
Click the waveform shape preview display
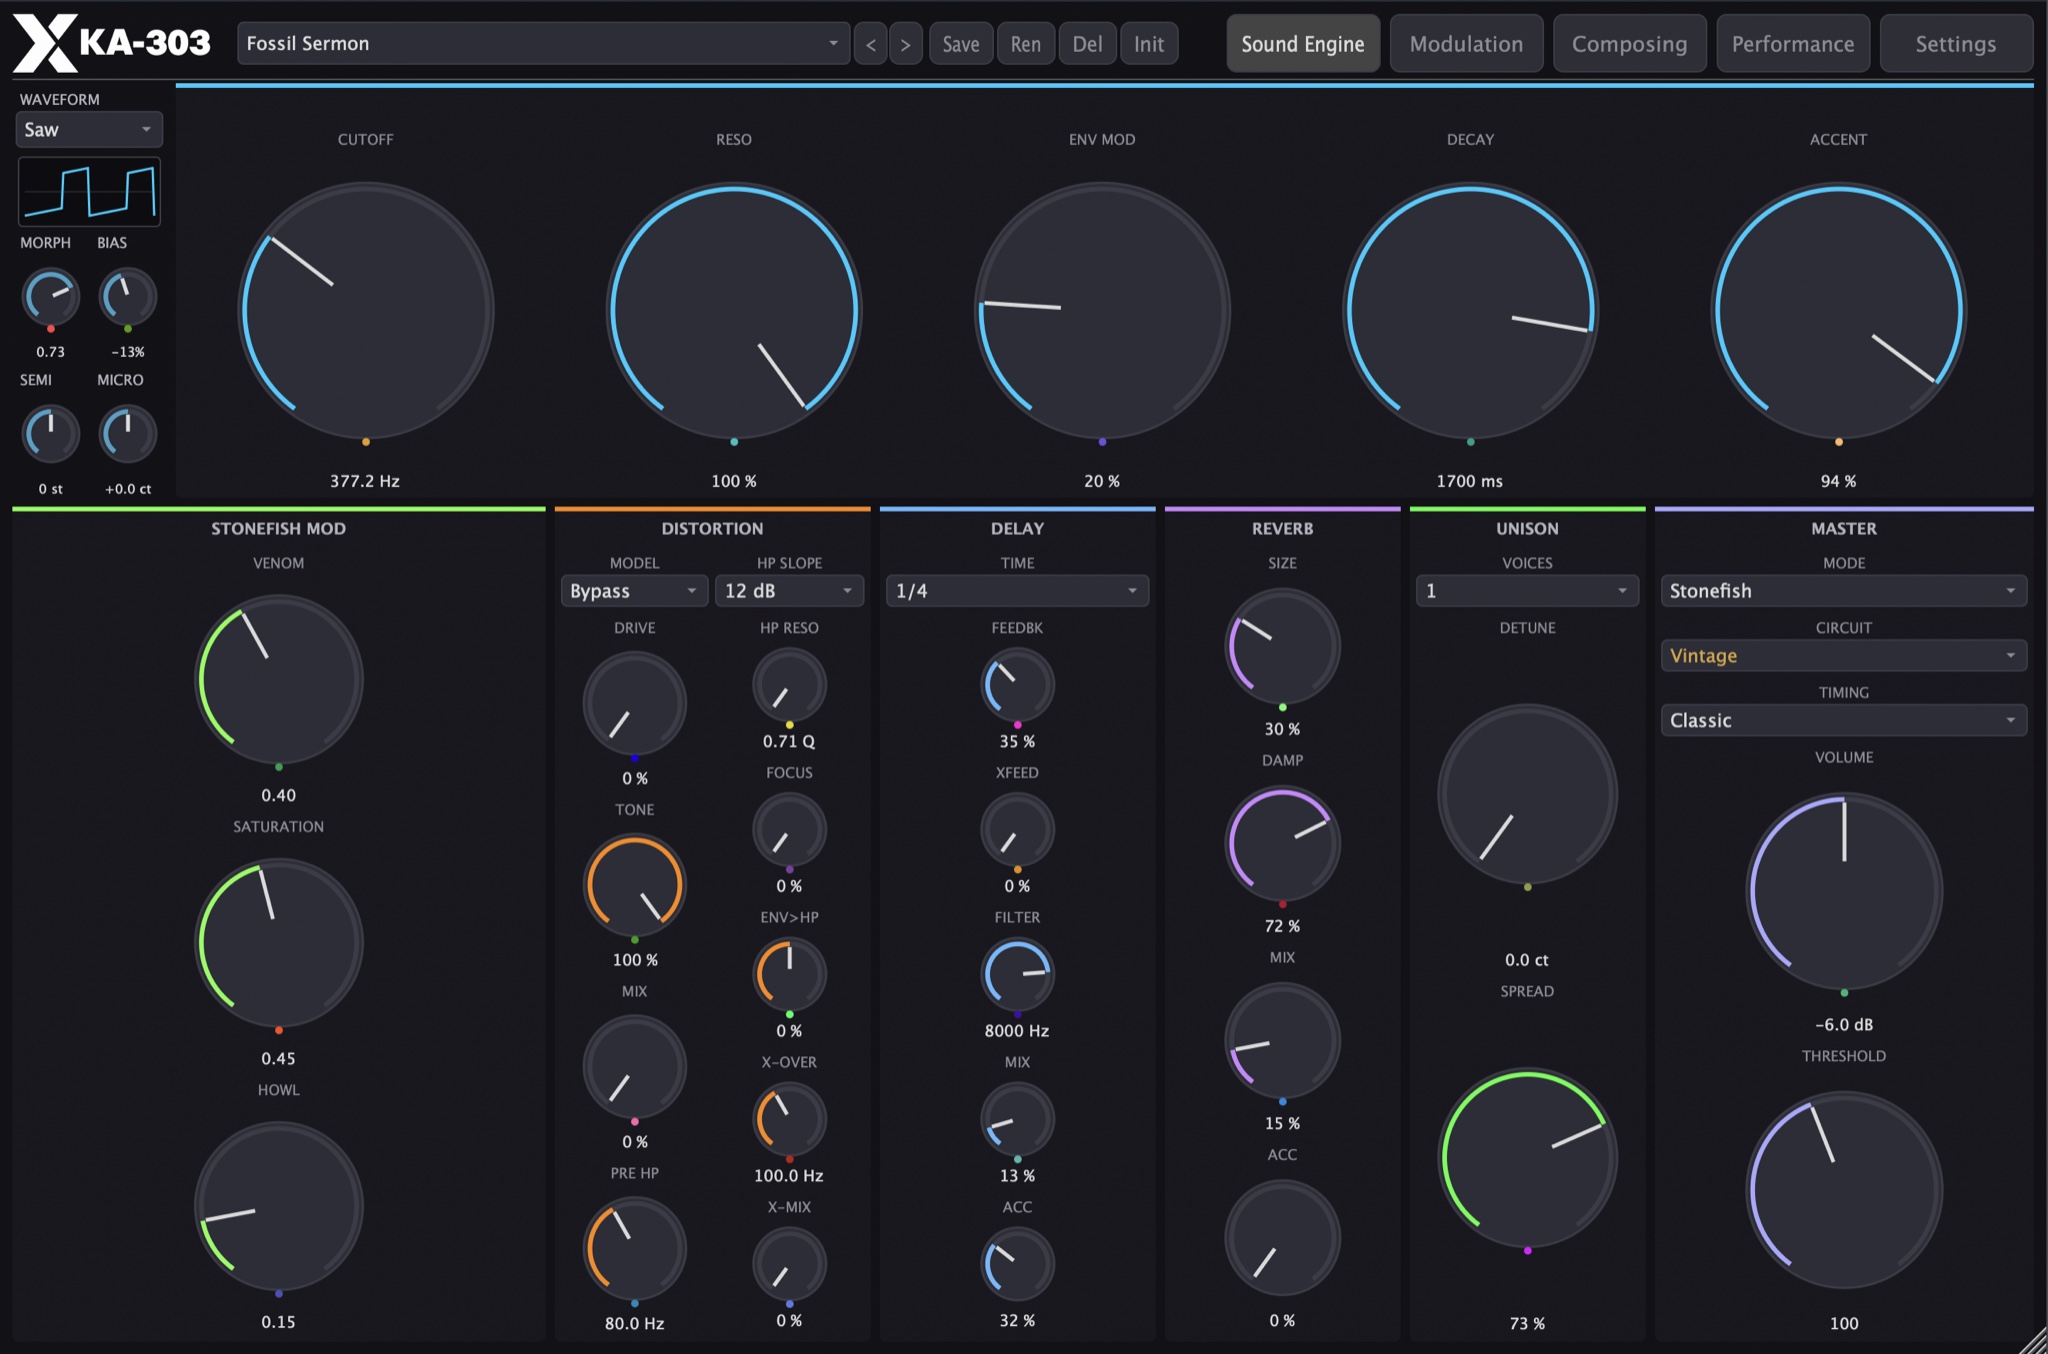[x=89, y=191]
